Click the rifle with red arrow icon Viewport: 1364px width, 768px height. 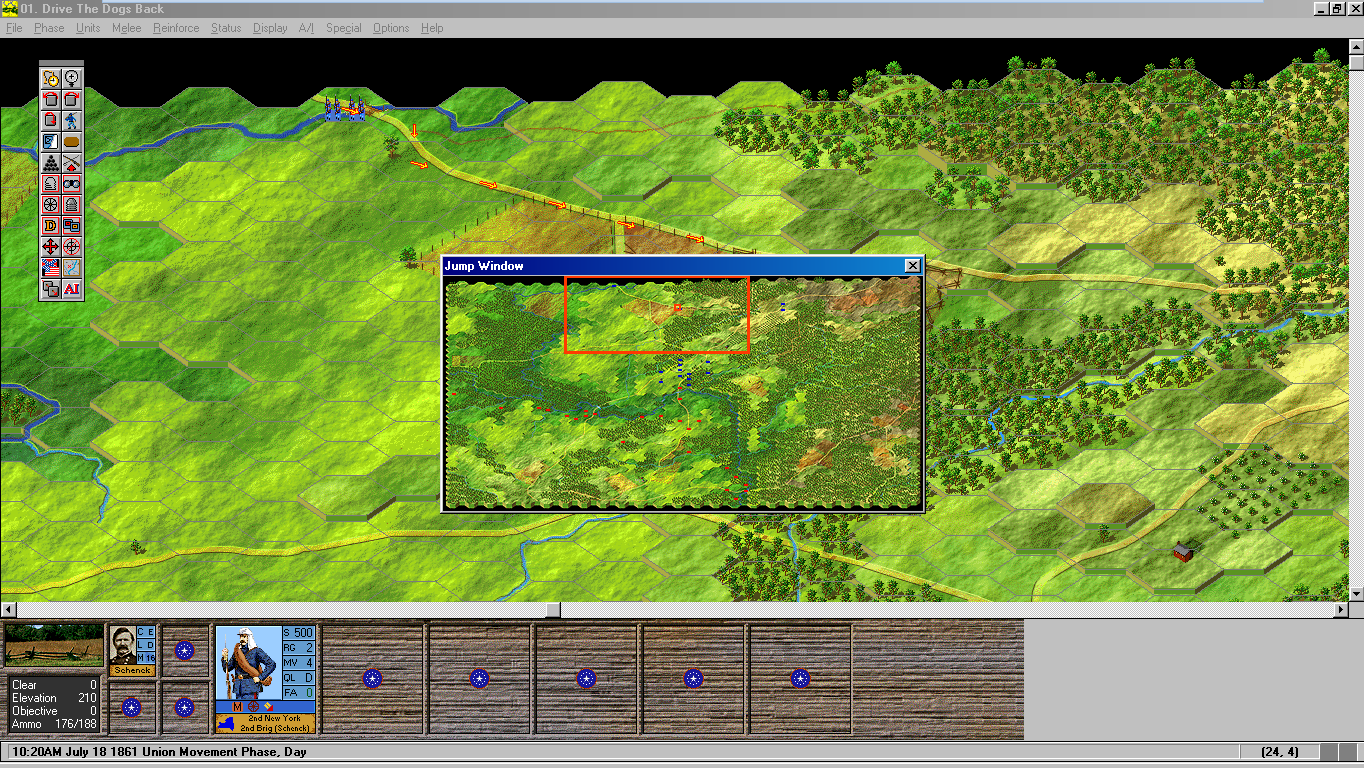click(x=72, y=162)
